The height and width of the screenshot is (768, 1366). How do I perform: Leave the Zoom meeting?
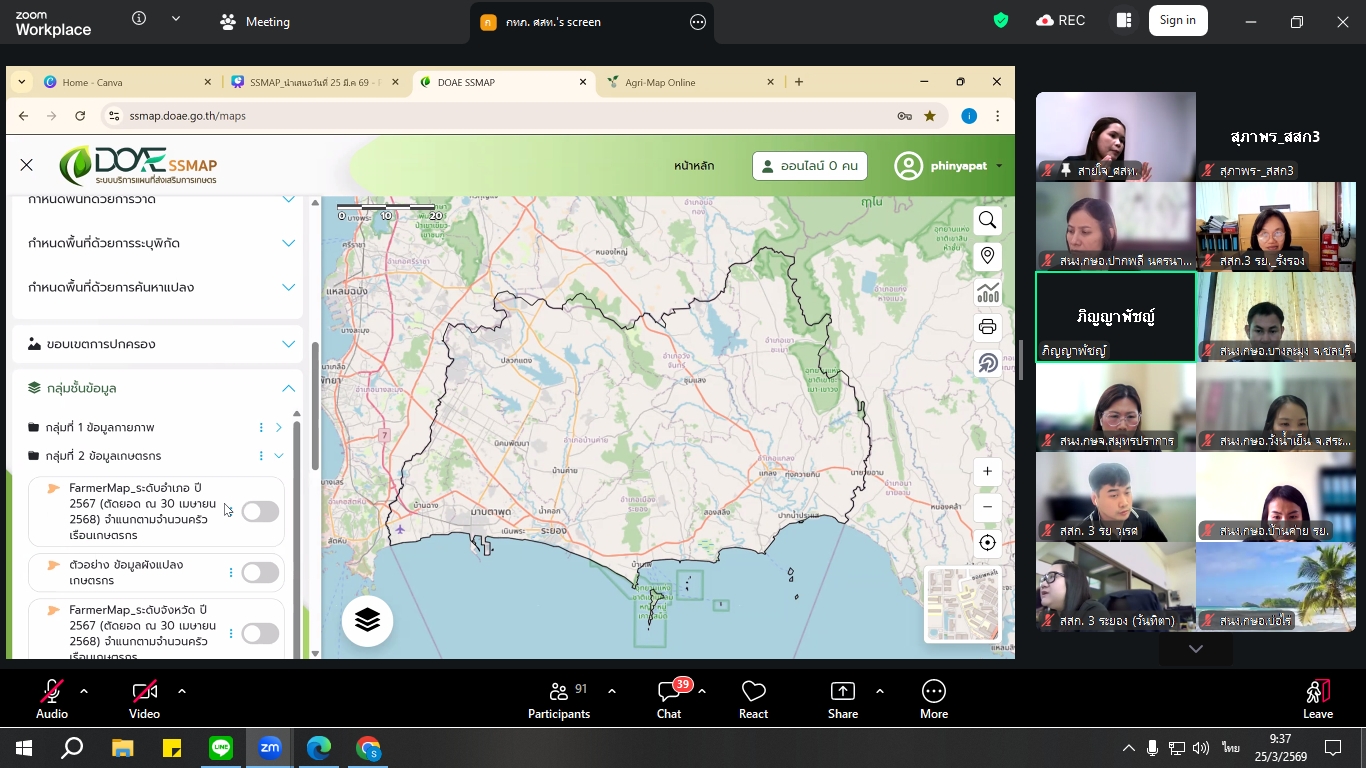click(x=1318, y=698)
